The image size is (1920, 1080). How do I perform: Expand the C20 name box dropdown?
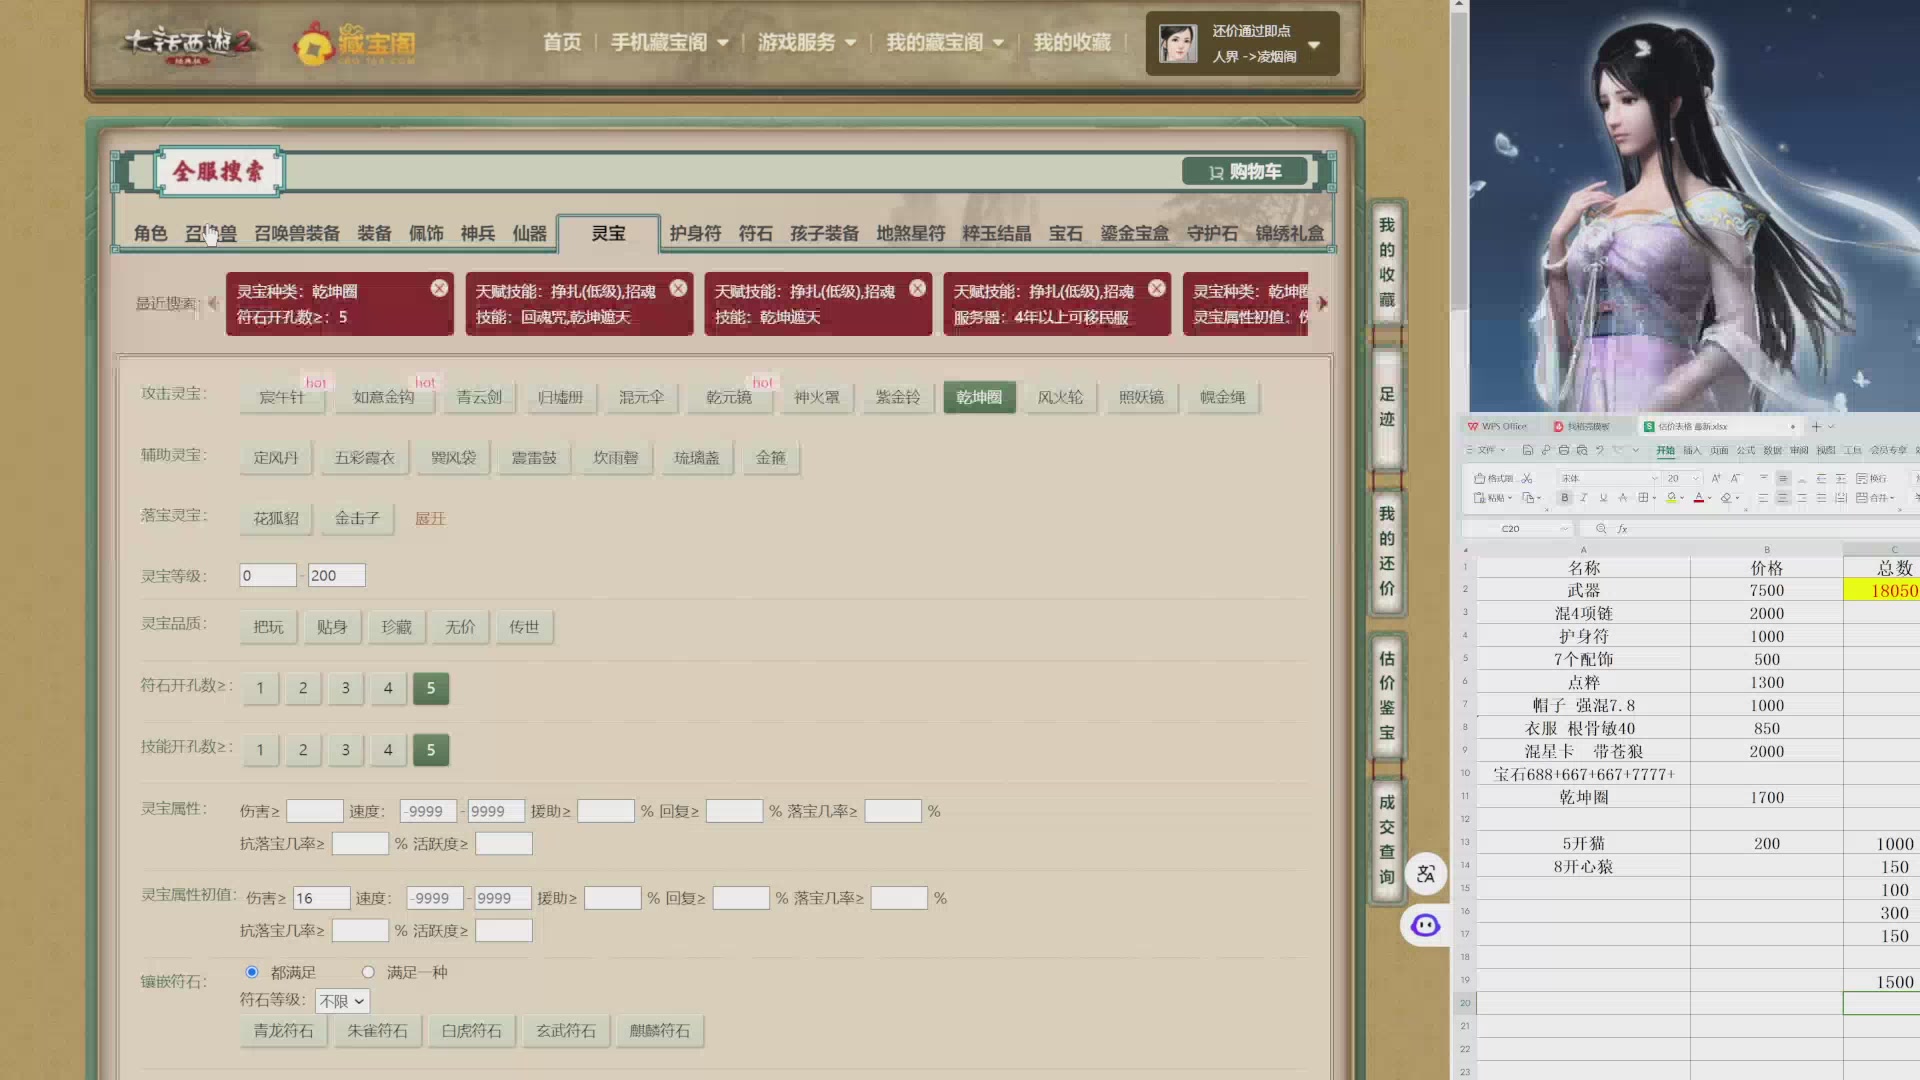pos(1565,529)
